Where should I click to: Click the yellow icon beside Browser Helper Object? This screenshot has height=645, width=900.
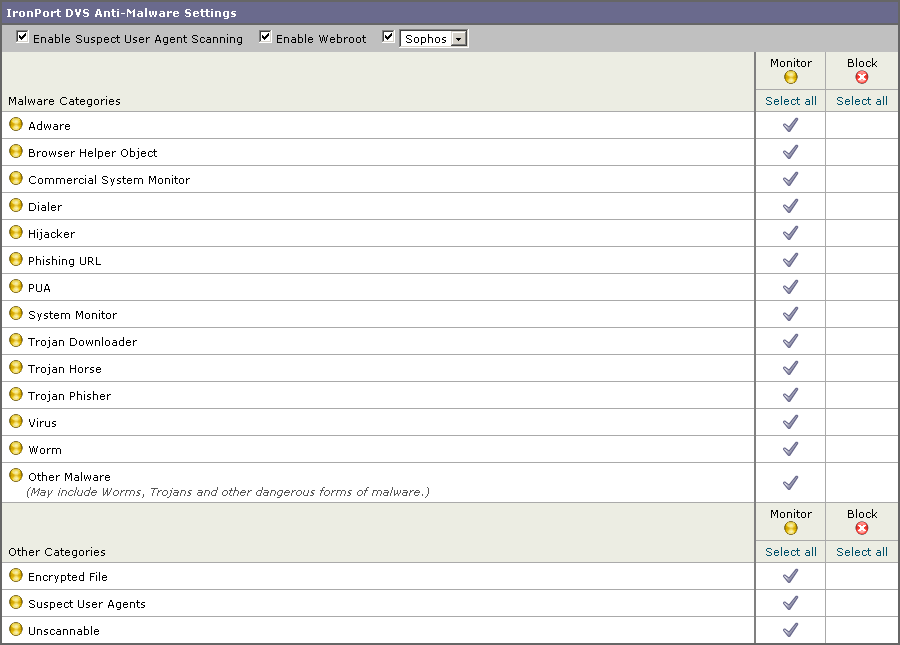(x=16, y=151)
